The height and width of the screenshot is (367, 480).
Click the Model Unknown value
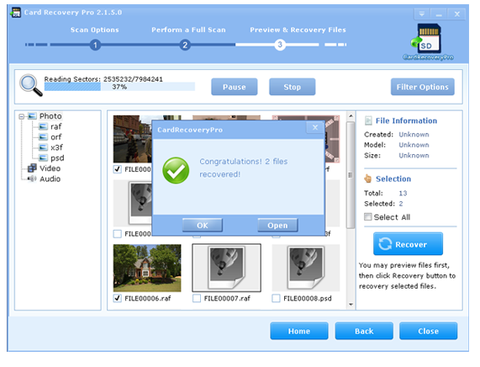[414, 145]
